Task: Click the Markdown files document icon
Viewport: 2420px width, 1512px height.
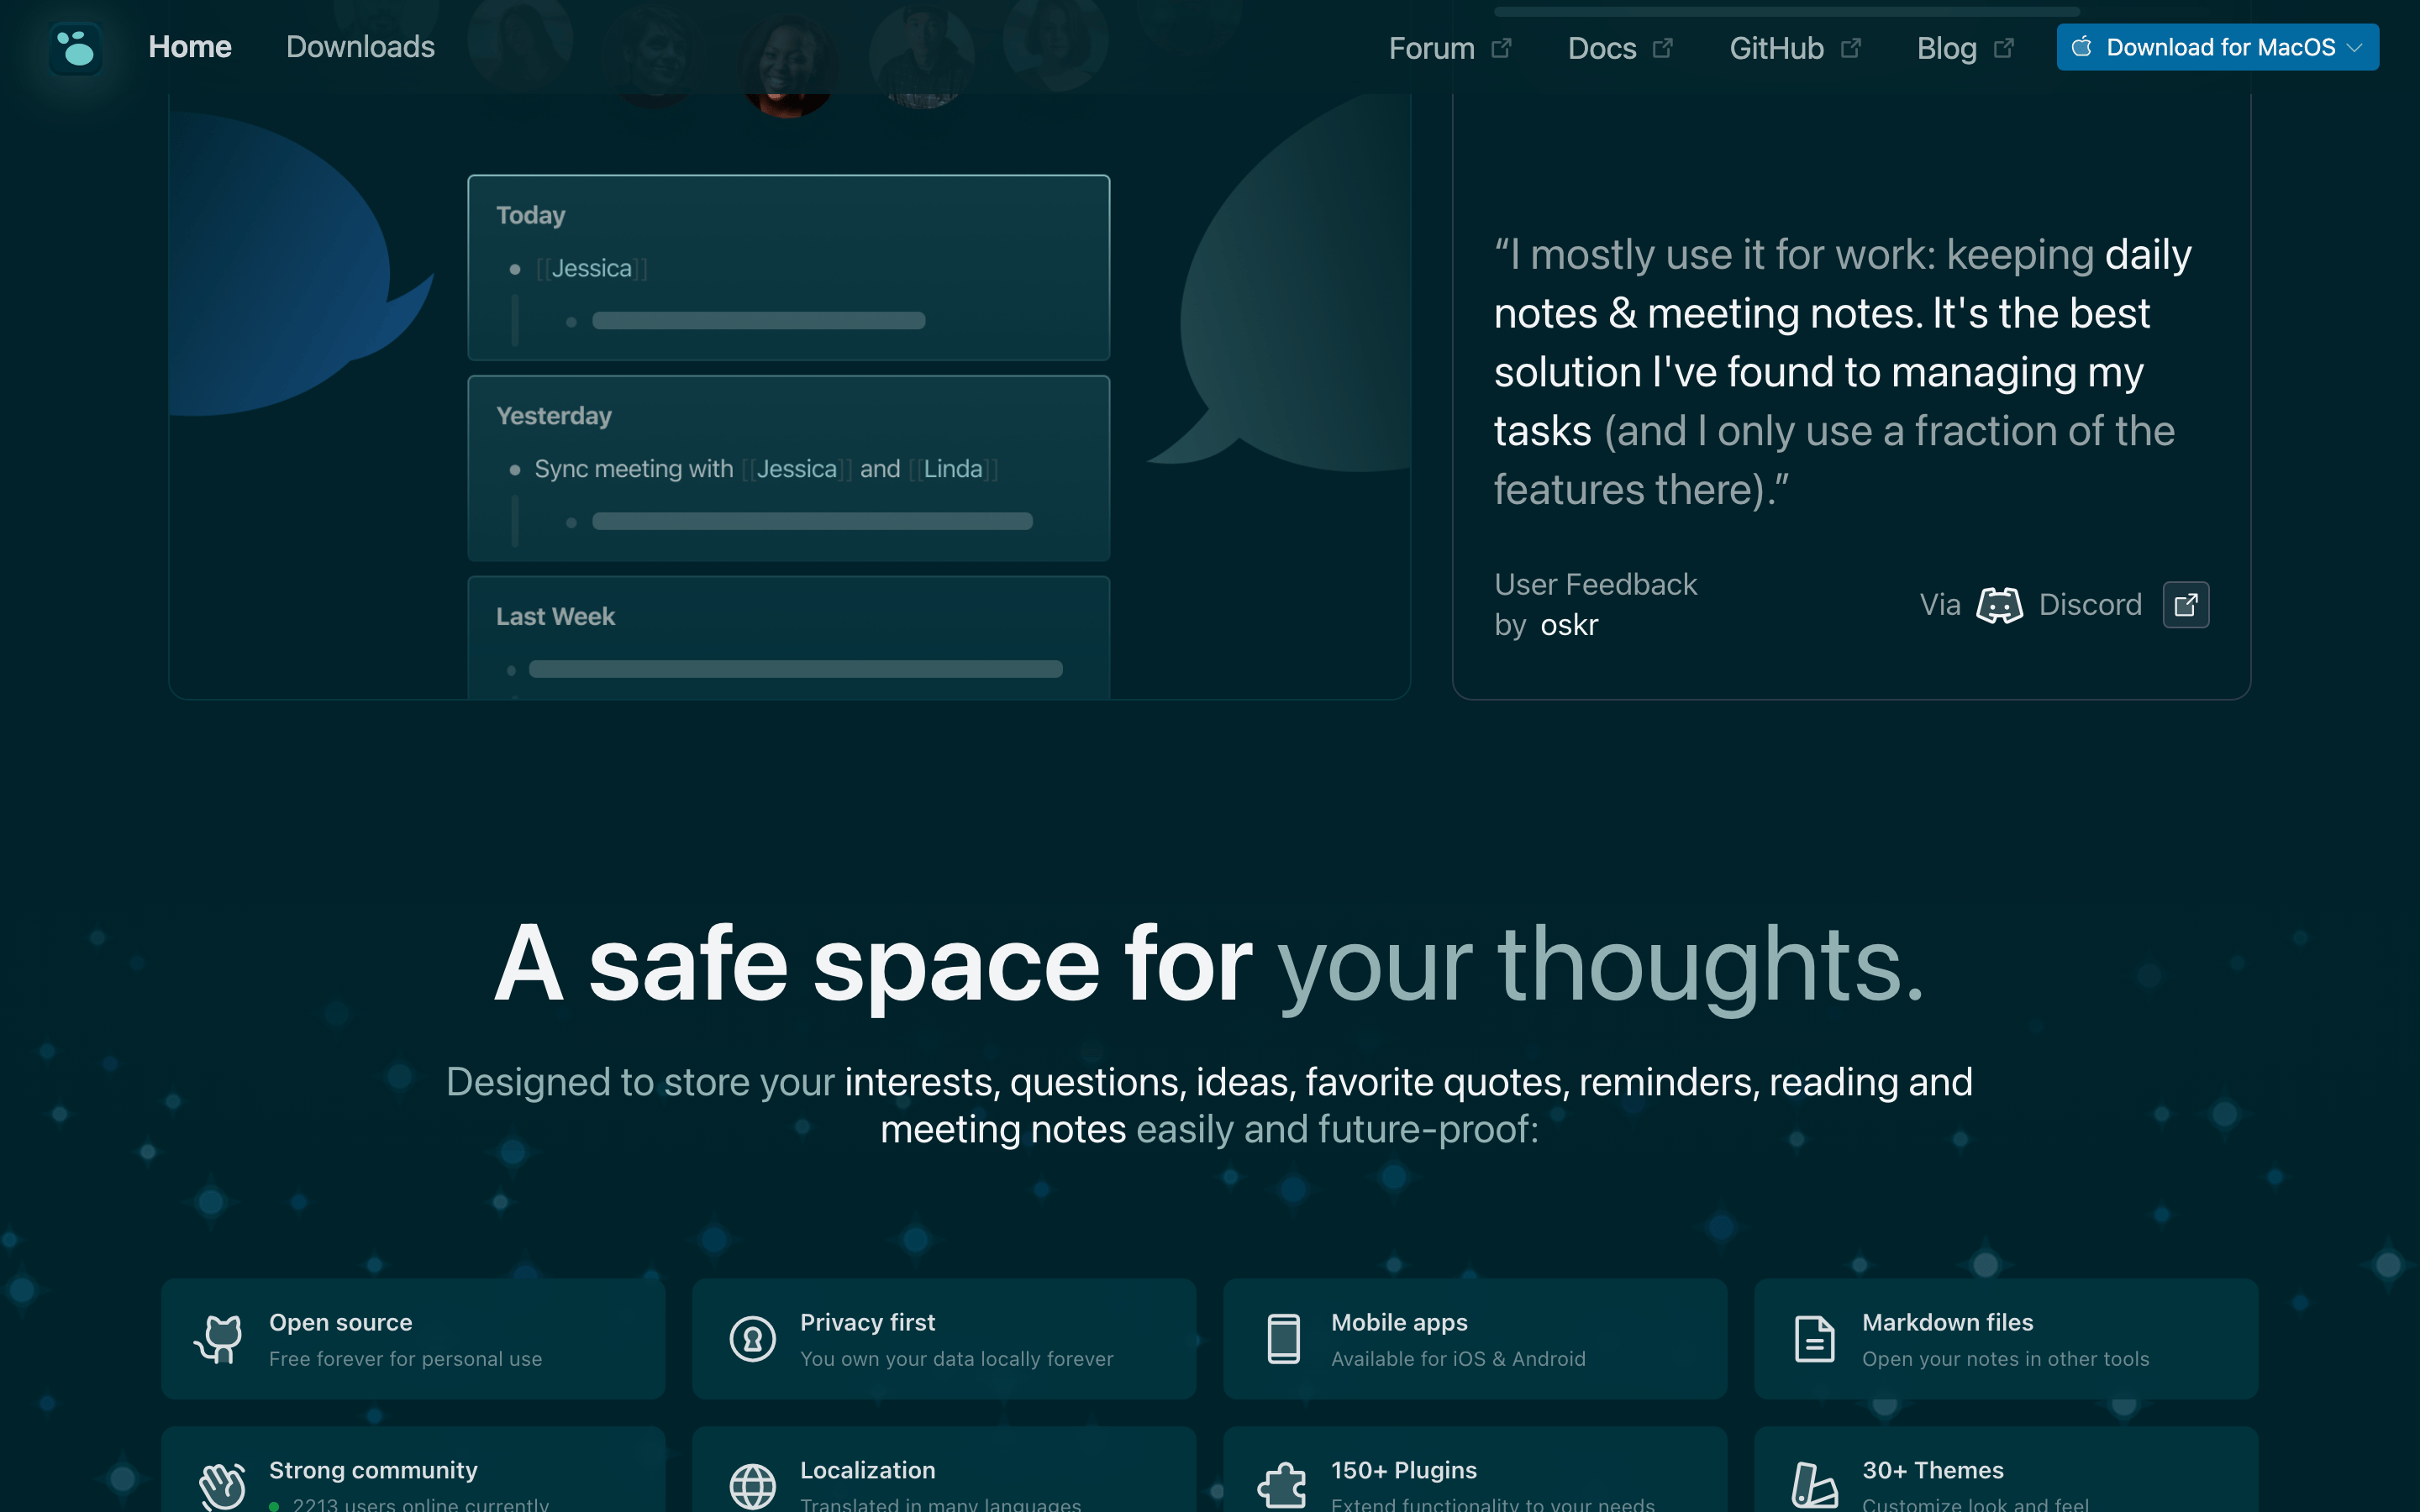Action: point(1814,1339)
